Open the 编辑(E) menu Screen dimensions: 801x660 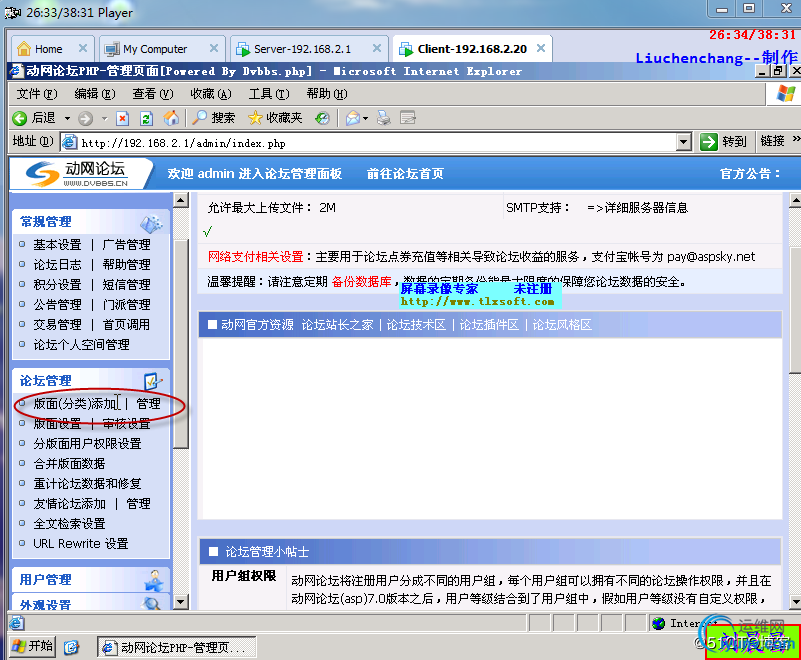tap(95, 94)
